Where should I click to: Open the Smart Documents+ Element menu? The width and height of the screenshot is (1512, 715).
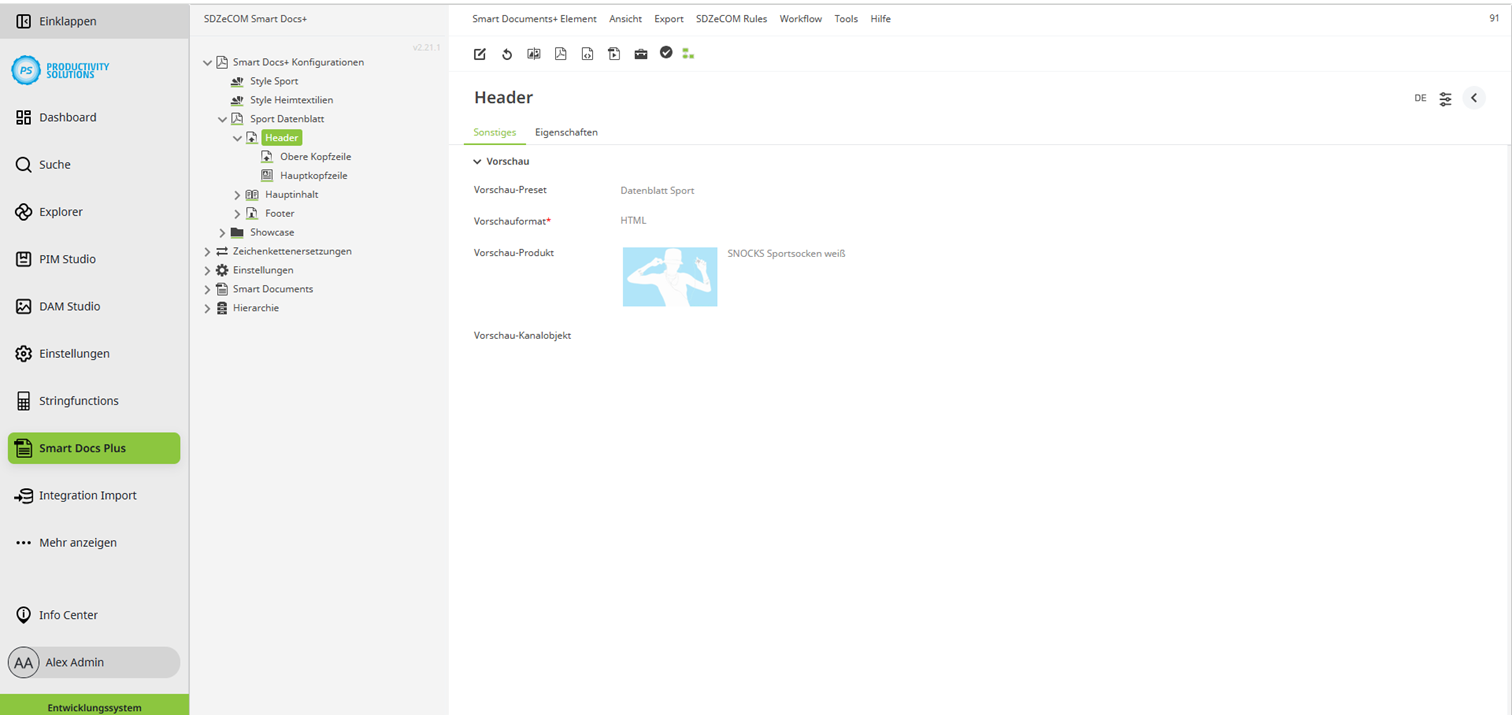(534, 19)
